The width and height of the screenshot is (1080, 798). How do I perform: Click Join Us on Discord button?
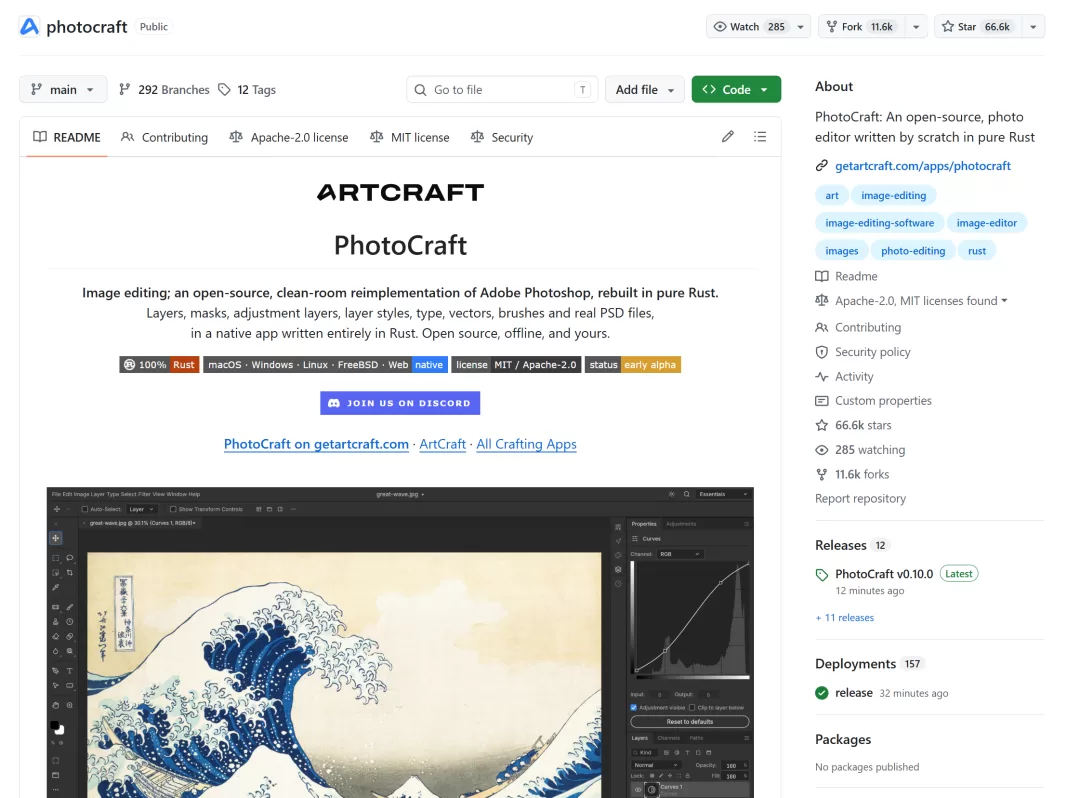pos(400,403)
